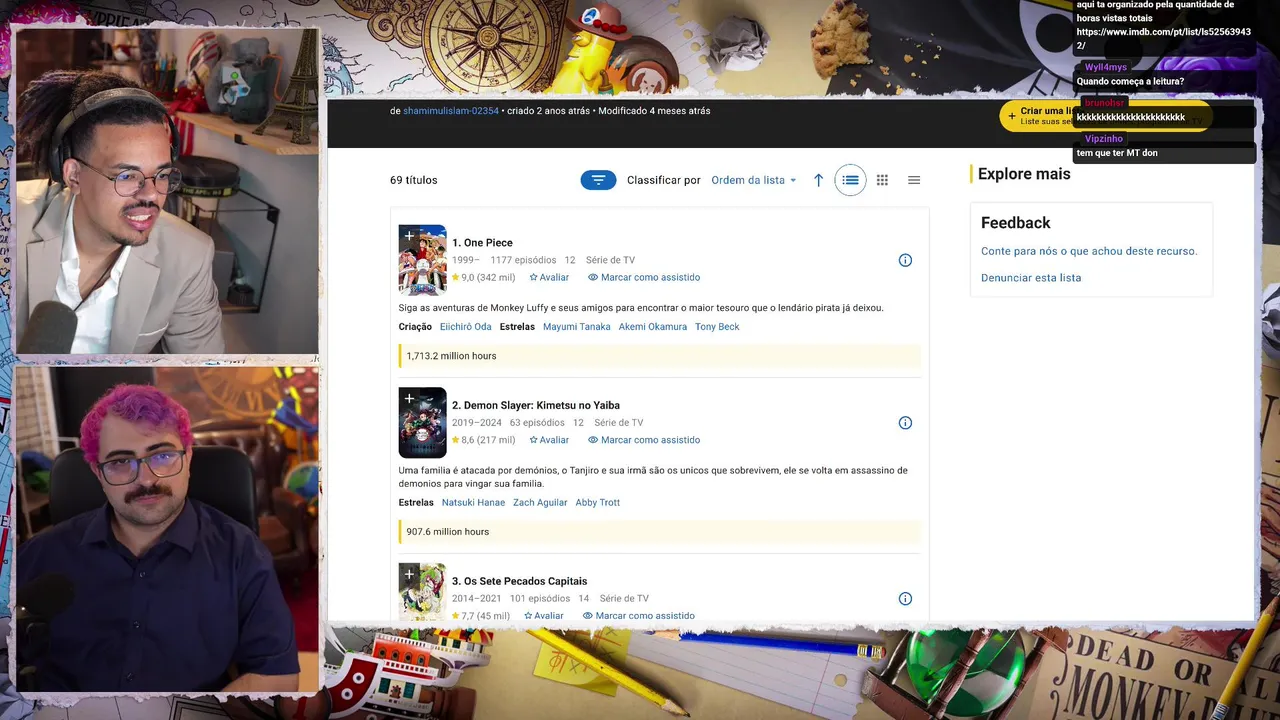
Task: Switch to compact list view
Action: 914,180
